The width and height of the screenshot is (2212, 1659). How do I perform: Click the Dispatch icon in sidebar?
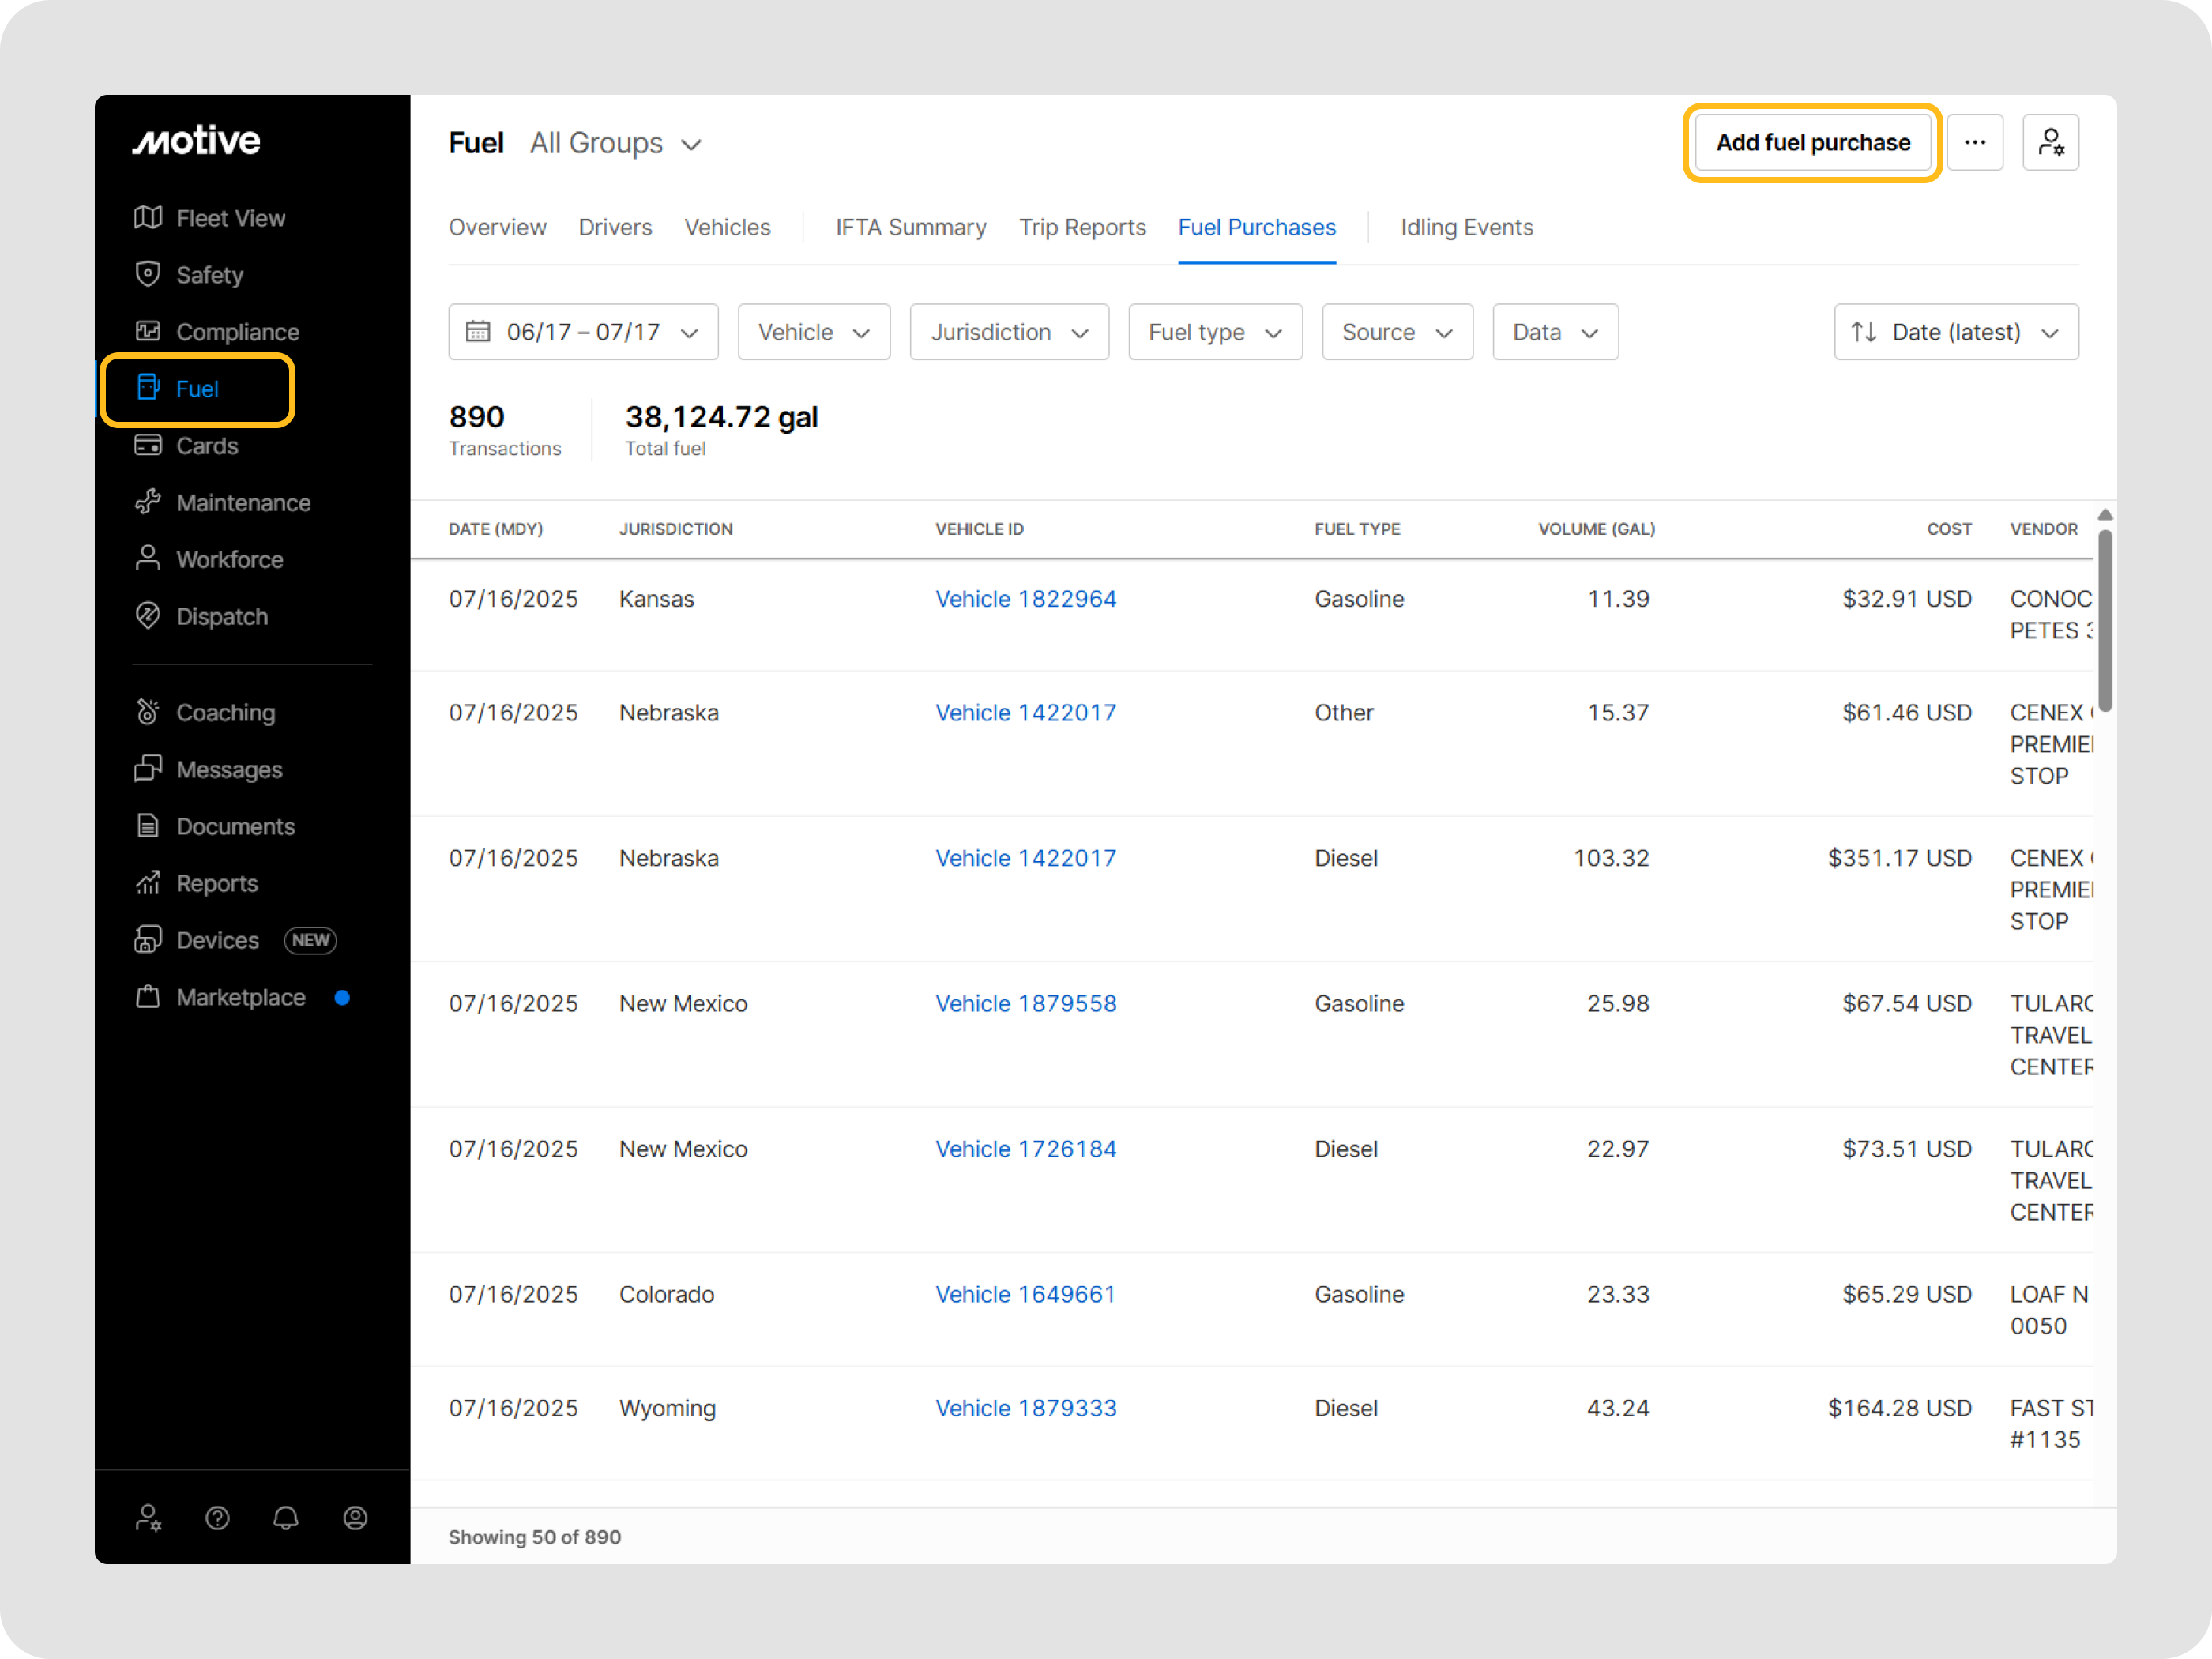point(148,616)
